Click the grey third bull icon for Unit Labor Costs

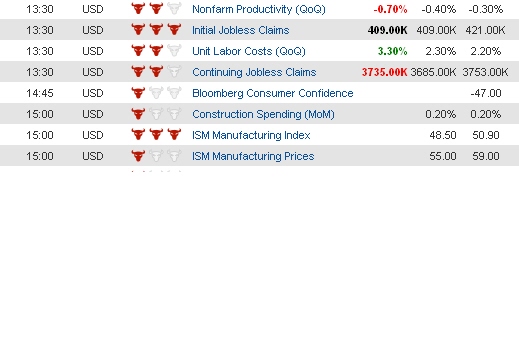174,50
